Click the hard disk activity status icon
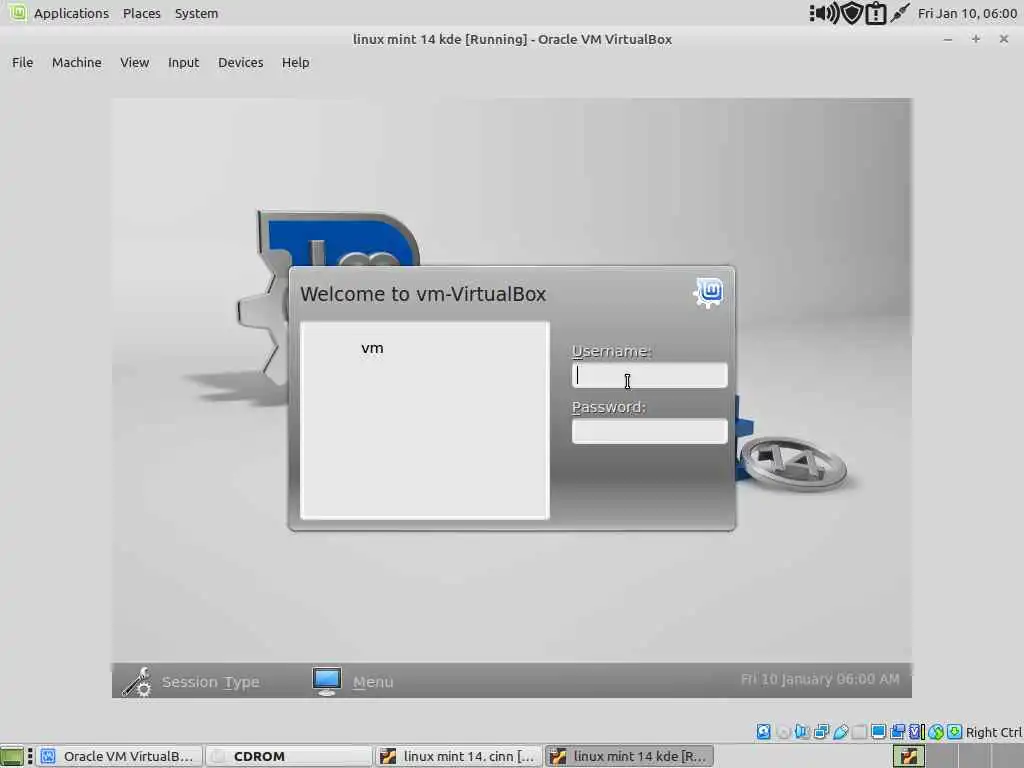1024x768 pixels. pos(763,732)
